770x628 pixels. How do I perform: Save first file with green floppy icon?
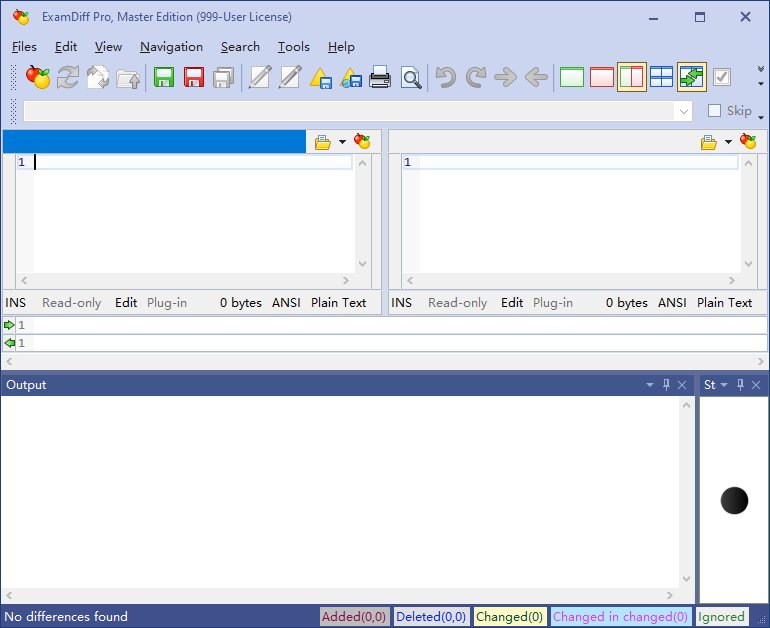click(x=164, y=77)
